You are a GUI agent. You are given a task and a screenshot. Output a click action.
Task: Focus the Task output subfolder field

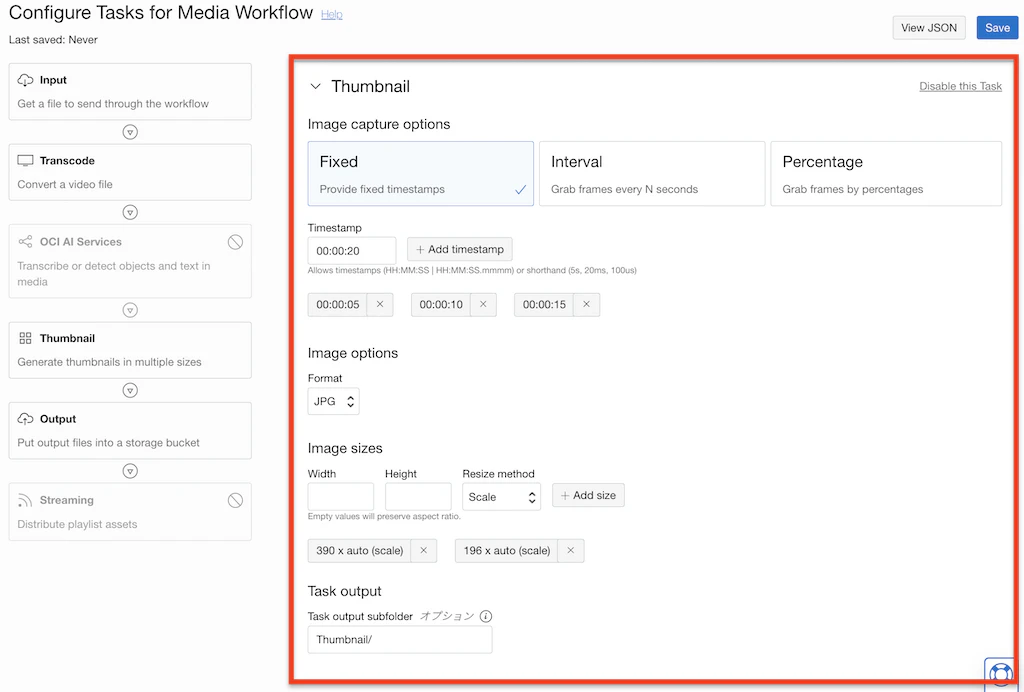point(400,640)
